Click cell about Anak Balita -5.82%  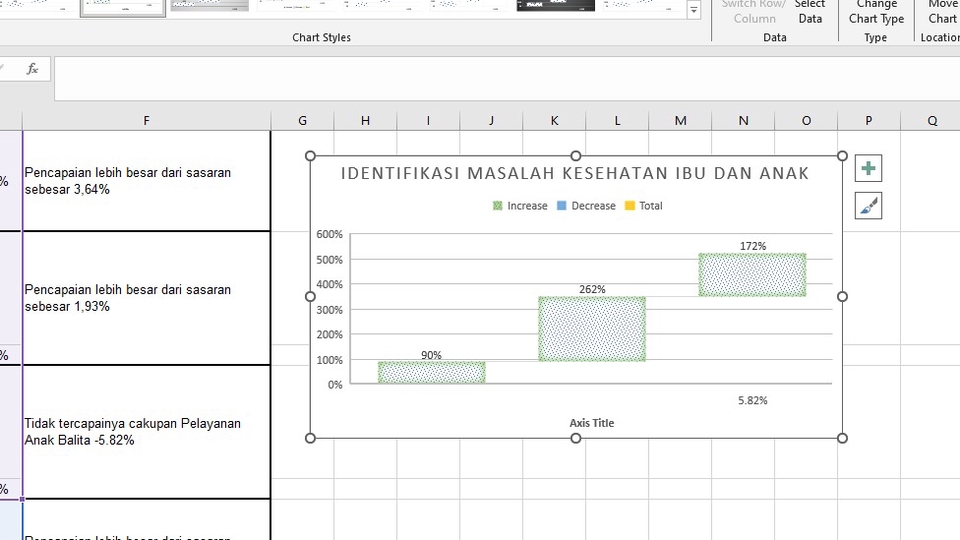tap(146, 432)
